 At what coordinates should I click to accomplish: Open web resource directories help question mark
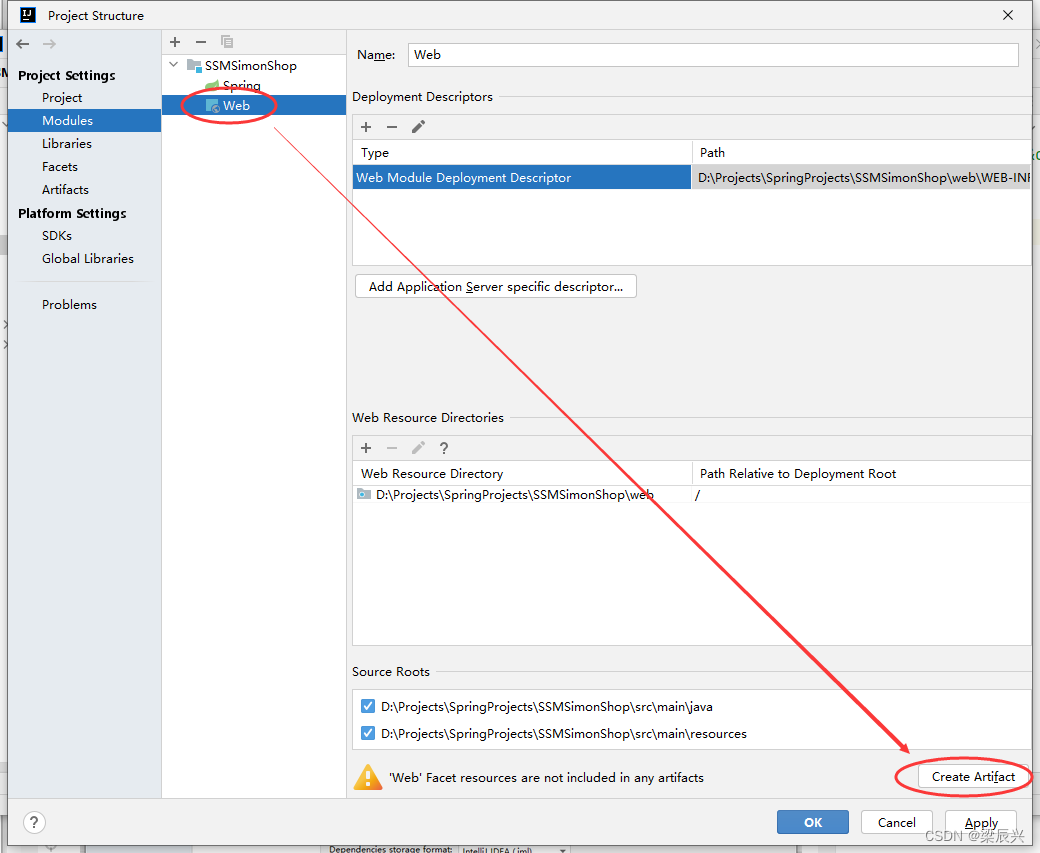444,448
